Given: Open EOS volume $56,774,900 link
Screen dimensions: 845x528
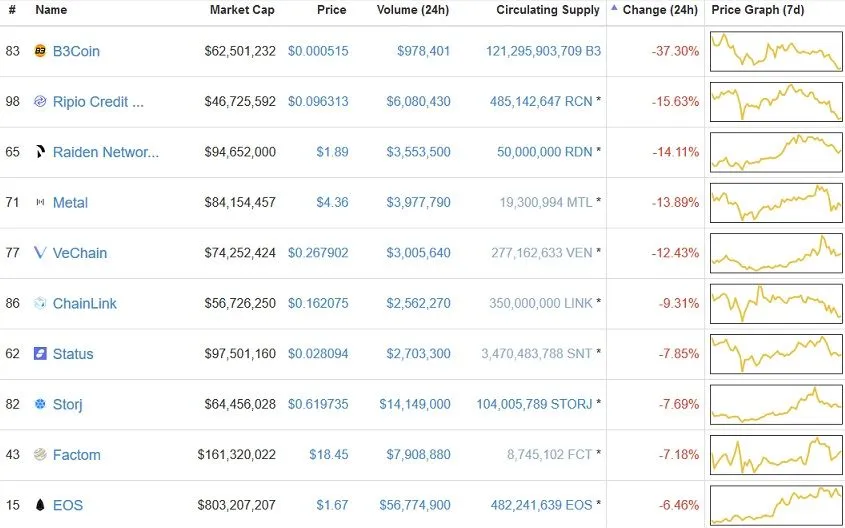Looking at the screenshot, I should pos(415,505).
